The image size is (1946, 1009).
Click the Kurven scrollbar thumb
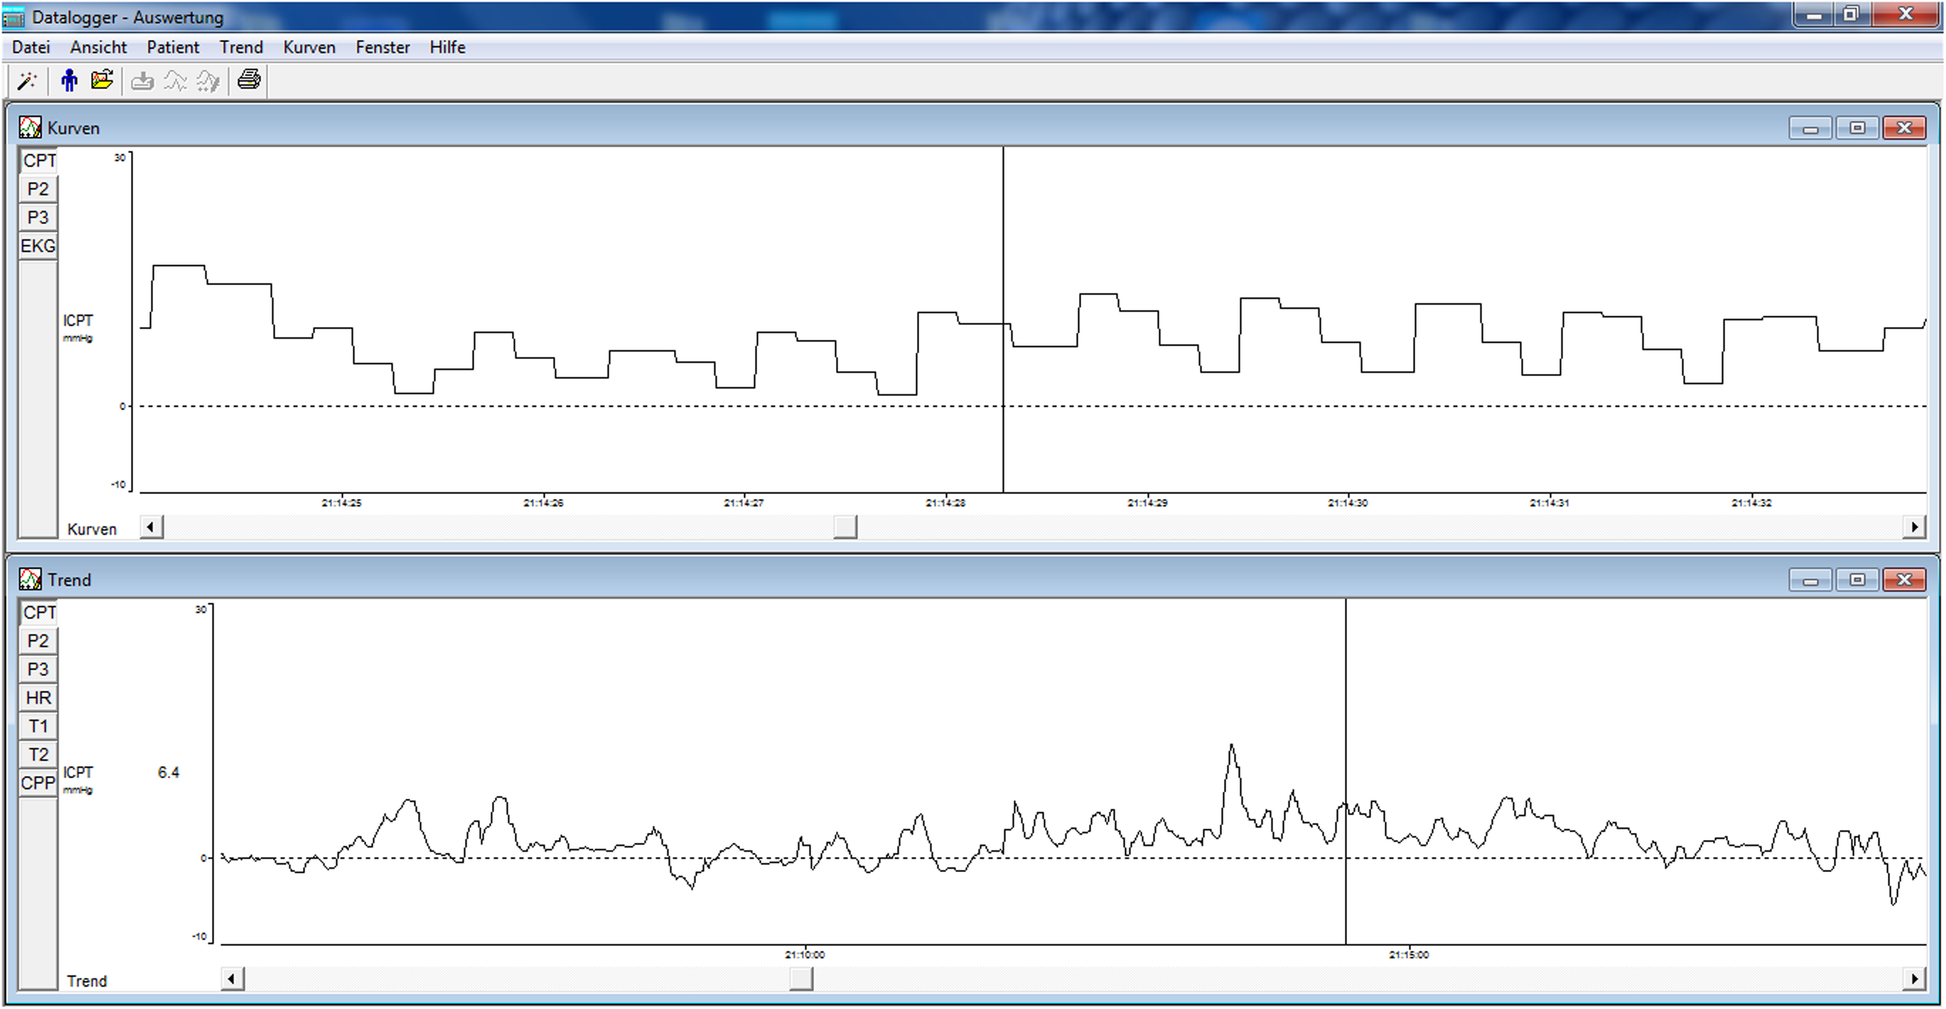coord(845,527)
